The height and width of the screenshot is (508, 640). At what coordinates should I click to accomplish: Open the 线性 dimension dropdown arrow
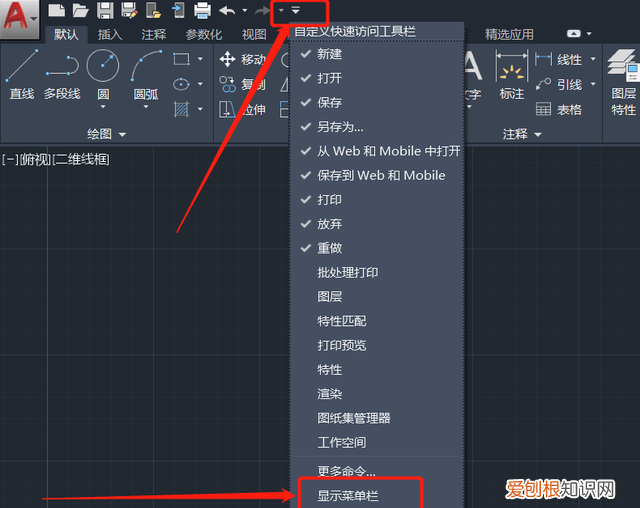593,59
